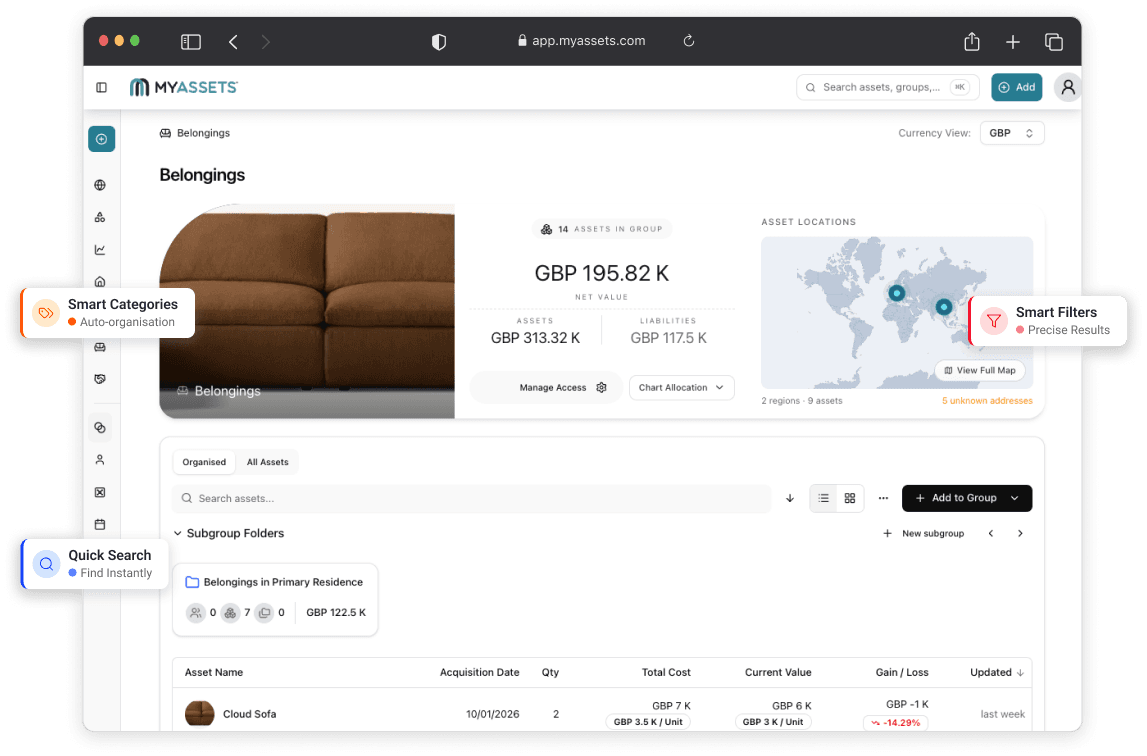This screenshot has width=1147, height=756.
Task: Collapse the MyAssets left sidebar
Action: pyautogui.click(x=102, y=88)
